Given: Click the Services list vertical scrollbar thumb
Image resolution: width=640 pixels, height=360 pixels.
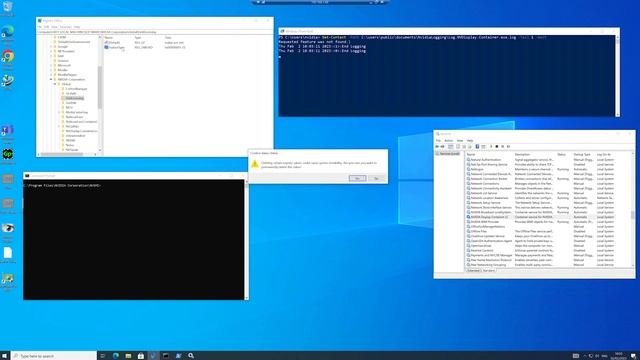Looking at the screenshot, I should [x=633, y=215].
